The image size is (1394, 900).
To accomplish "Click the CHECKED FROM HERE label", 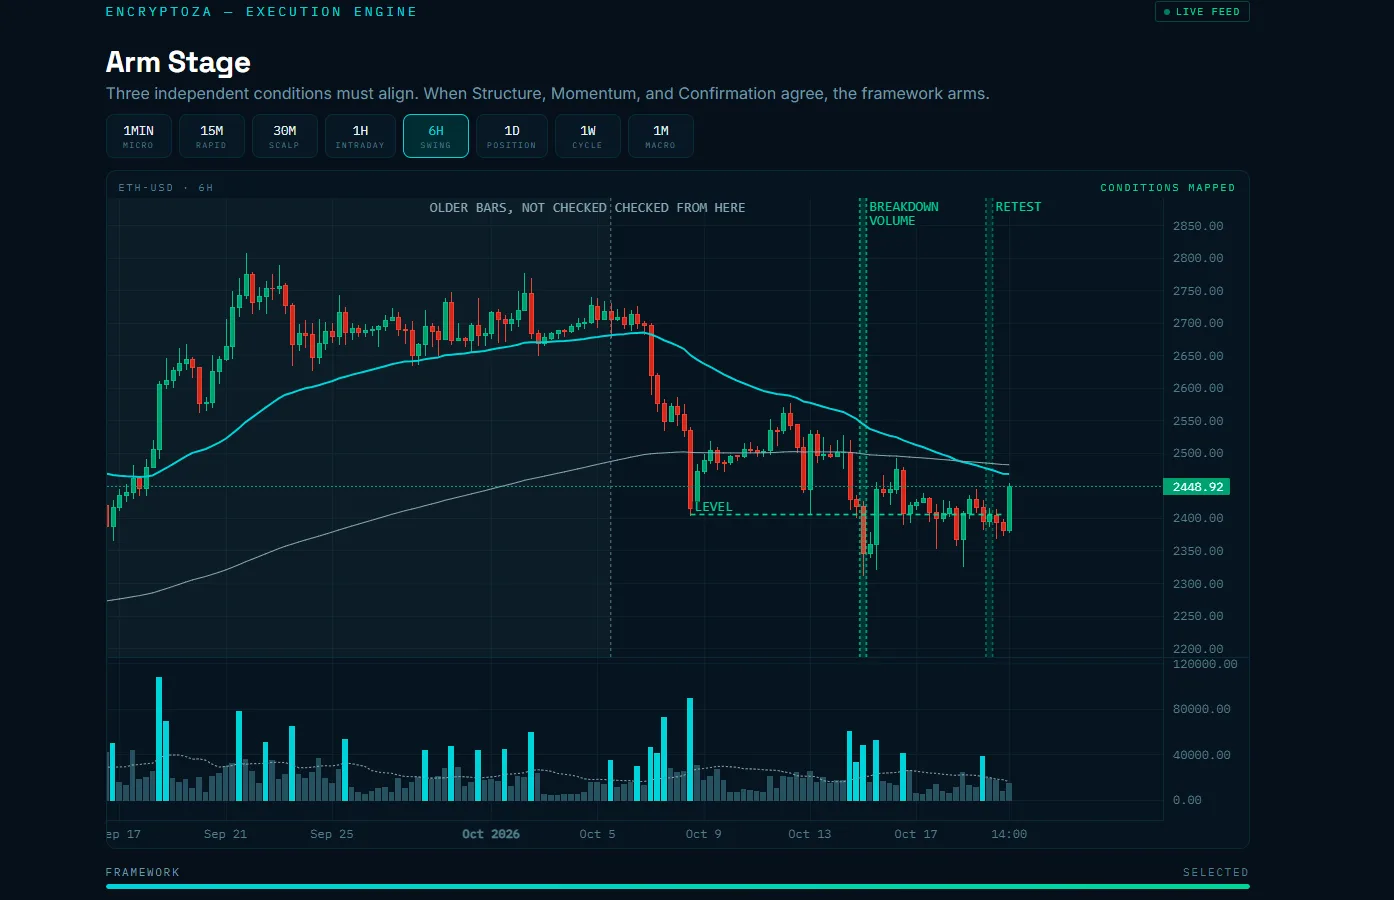I will click(680, 208).
